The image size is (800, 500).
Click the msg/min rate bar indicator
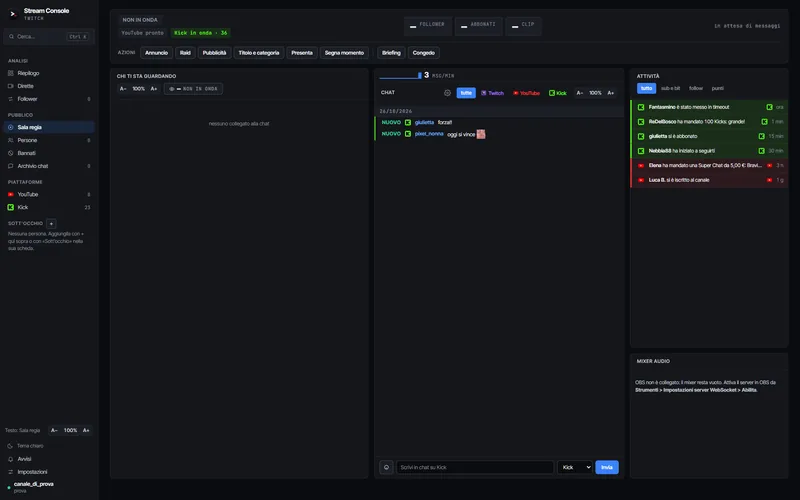[x=401, y=76]
